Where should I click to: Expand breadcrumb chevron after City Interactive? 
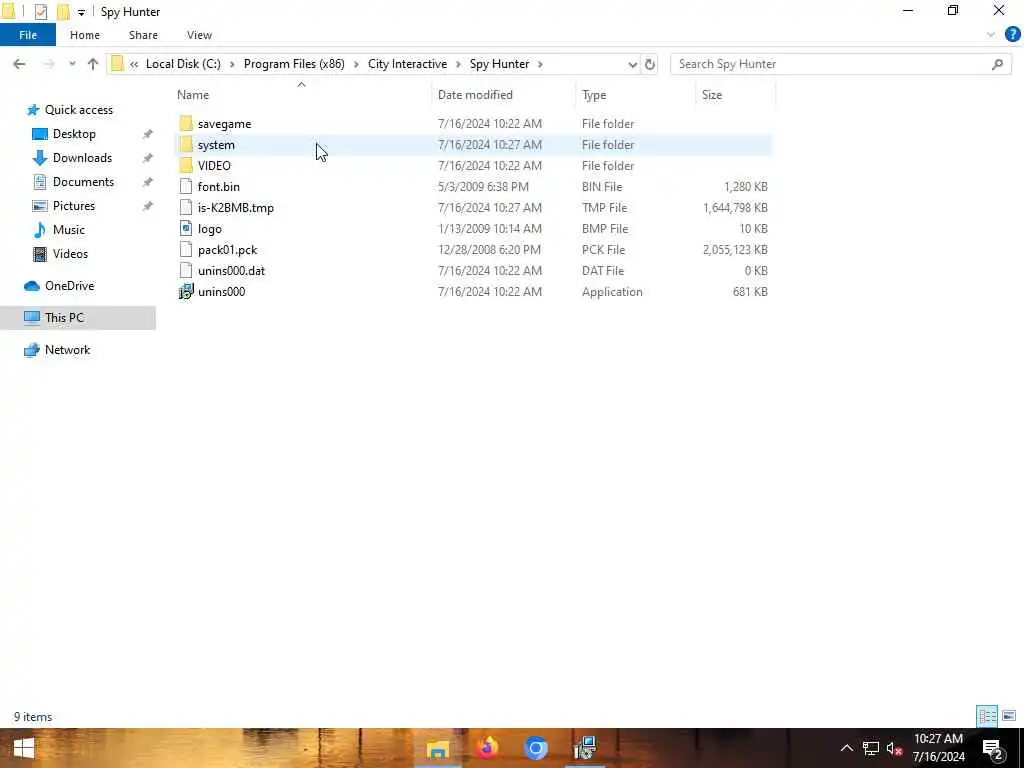tap(458, 64)
